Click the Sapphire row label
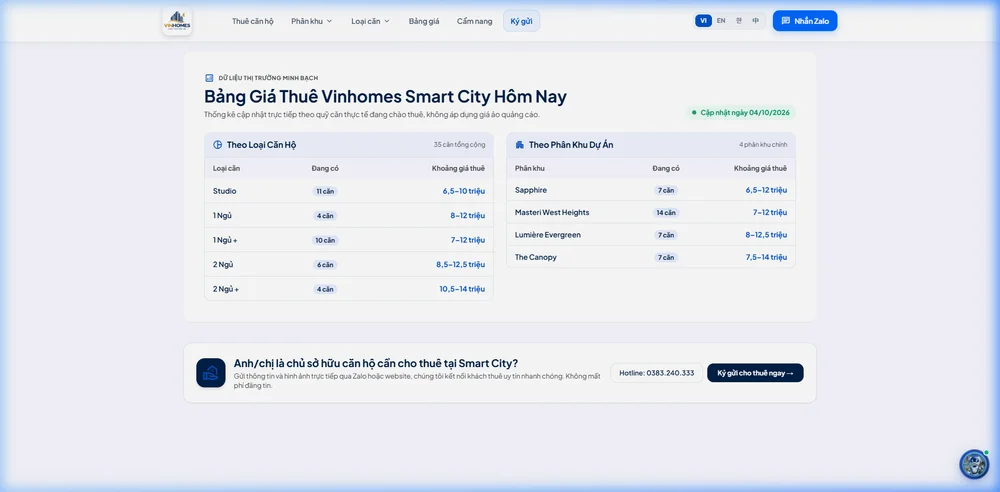 531,190
